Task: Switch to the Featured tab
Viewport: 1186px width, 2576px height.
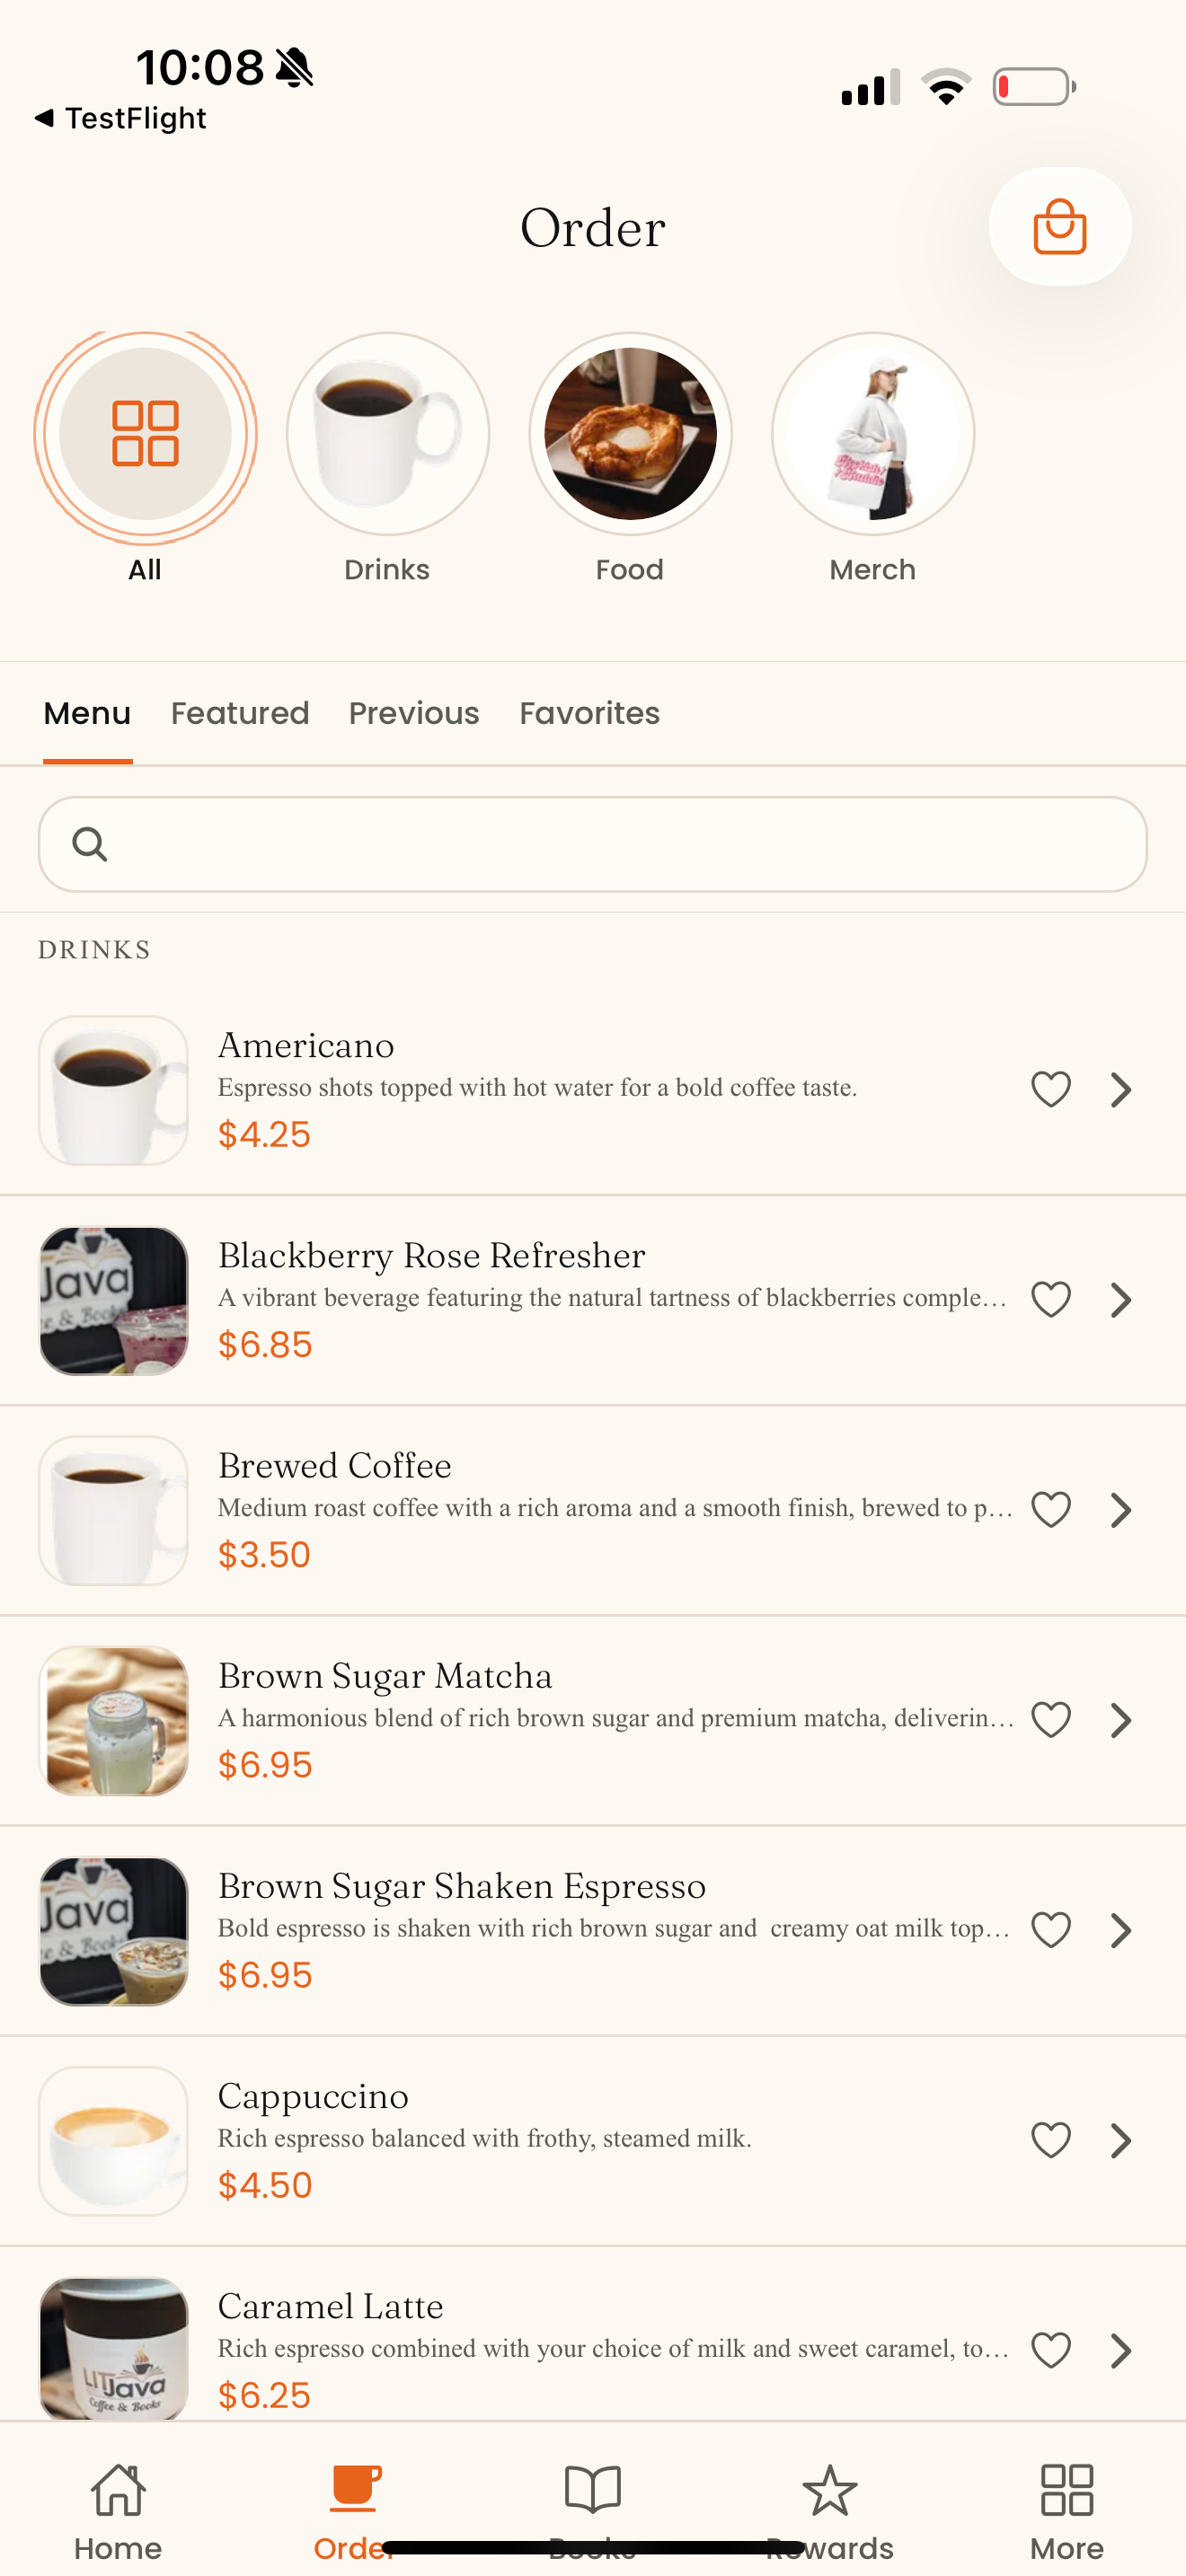Action: (x=240, y=713)
